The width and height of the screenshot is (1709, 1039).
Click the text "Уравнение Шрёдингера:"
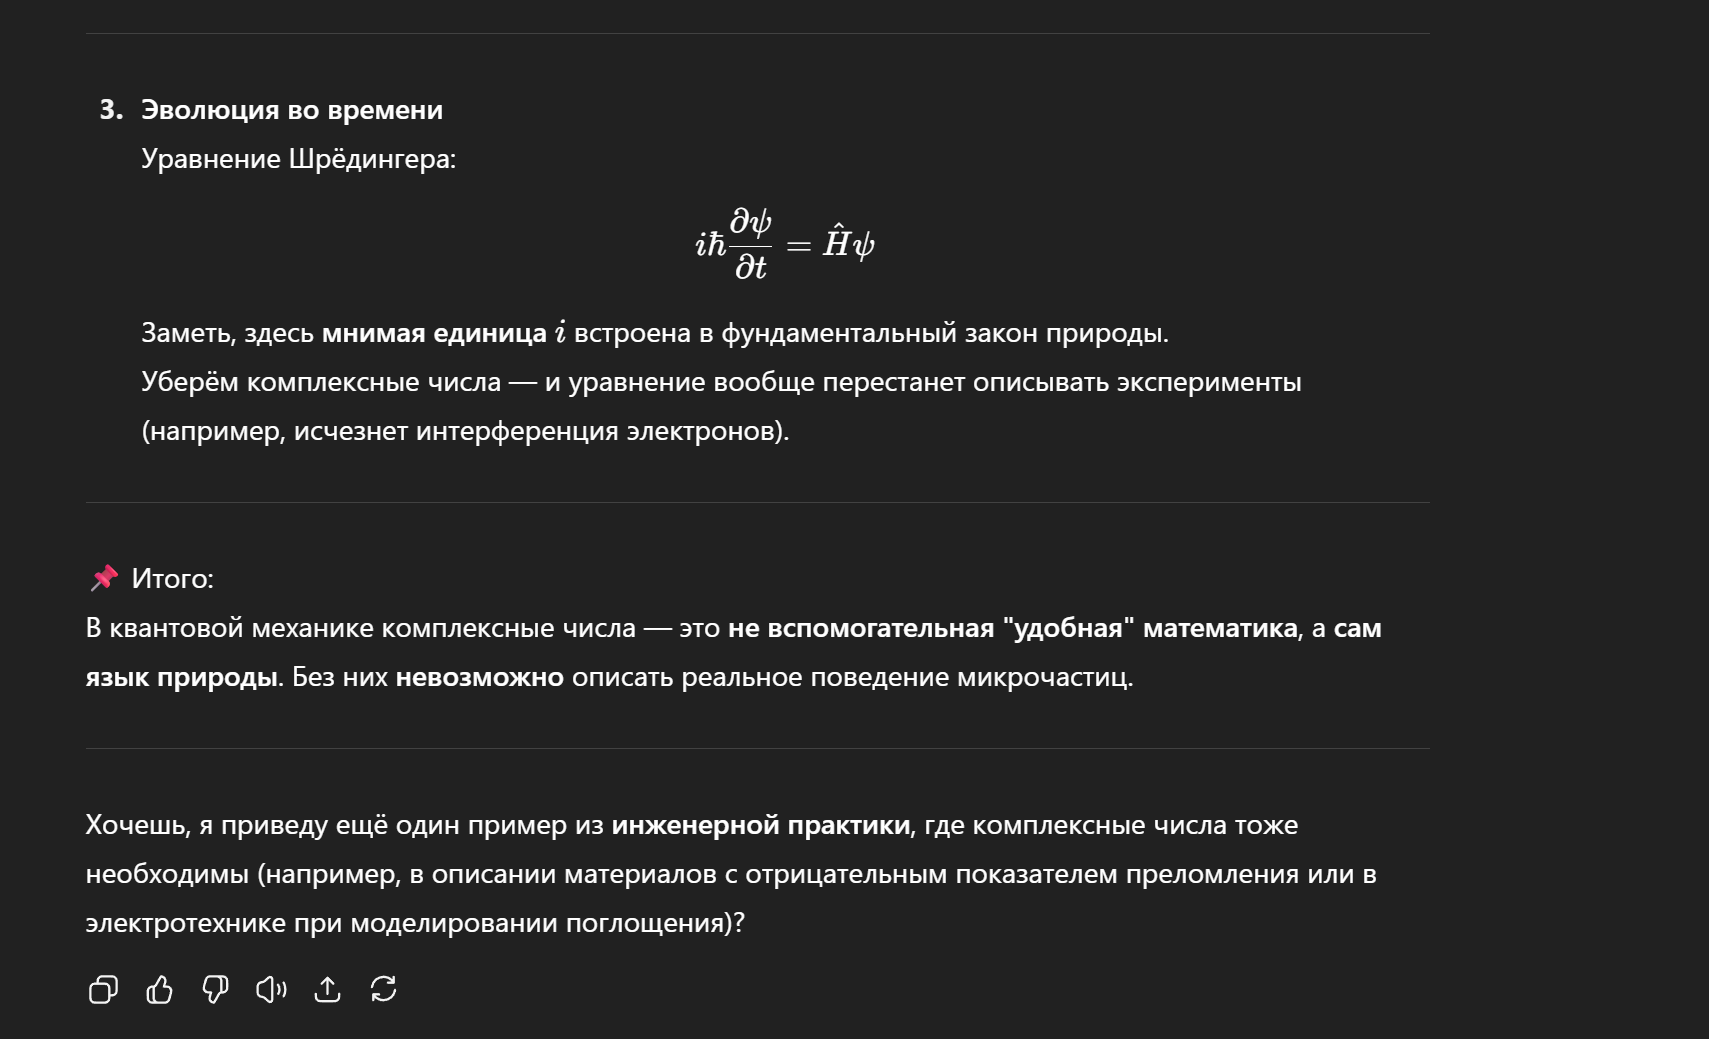pyautogui.click(x=298, y=159)
